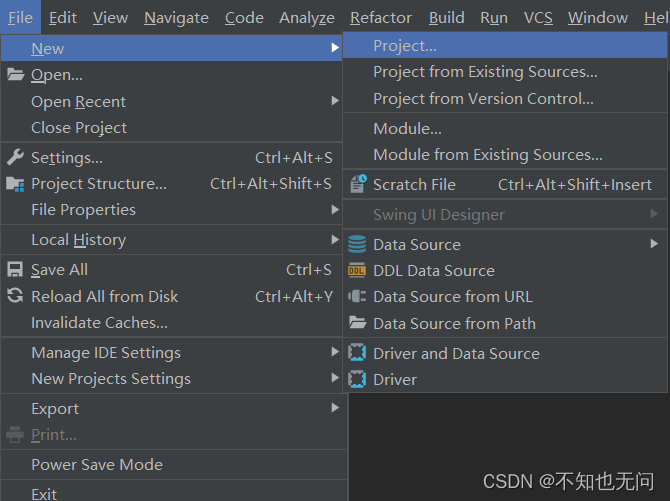Select Project... to create new project
Image resolution: width=670 pixels, height=501 pixels.
[x=405, y=46]
